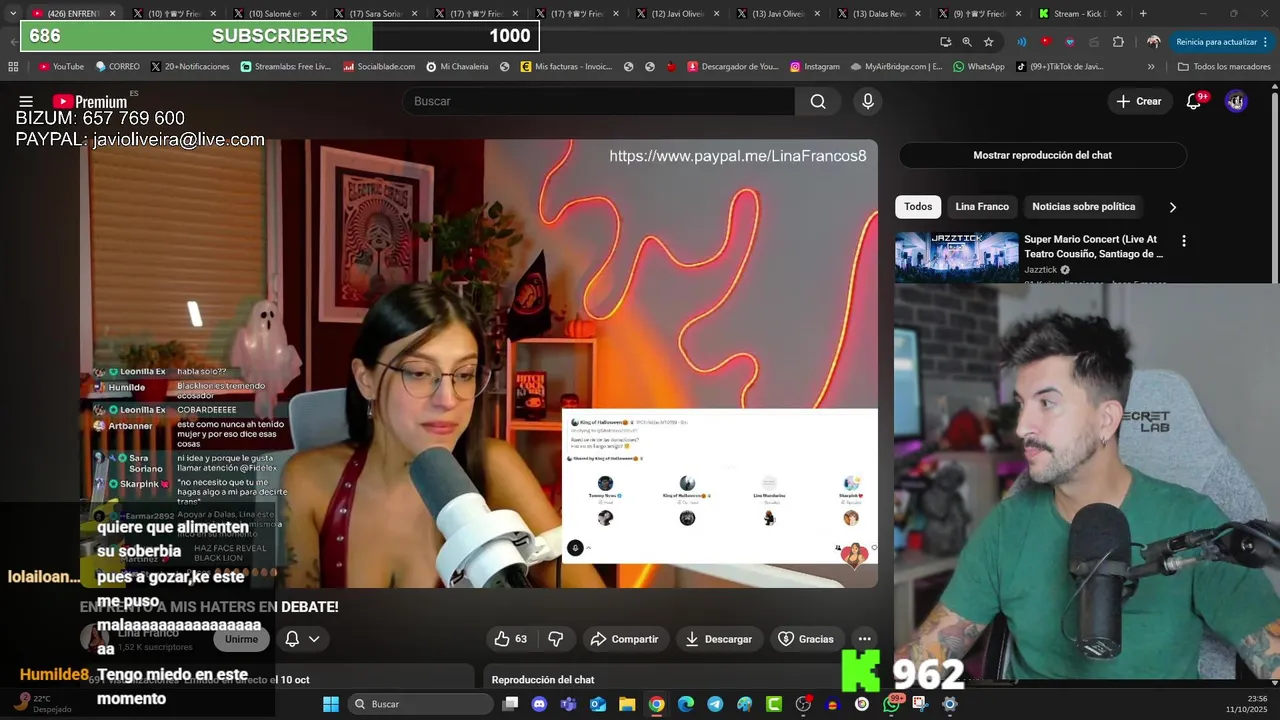Open Windows Start menu
The height and width of the screenshot is (720, 1280).
(x=330, y=704)
